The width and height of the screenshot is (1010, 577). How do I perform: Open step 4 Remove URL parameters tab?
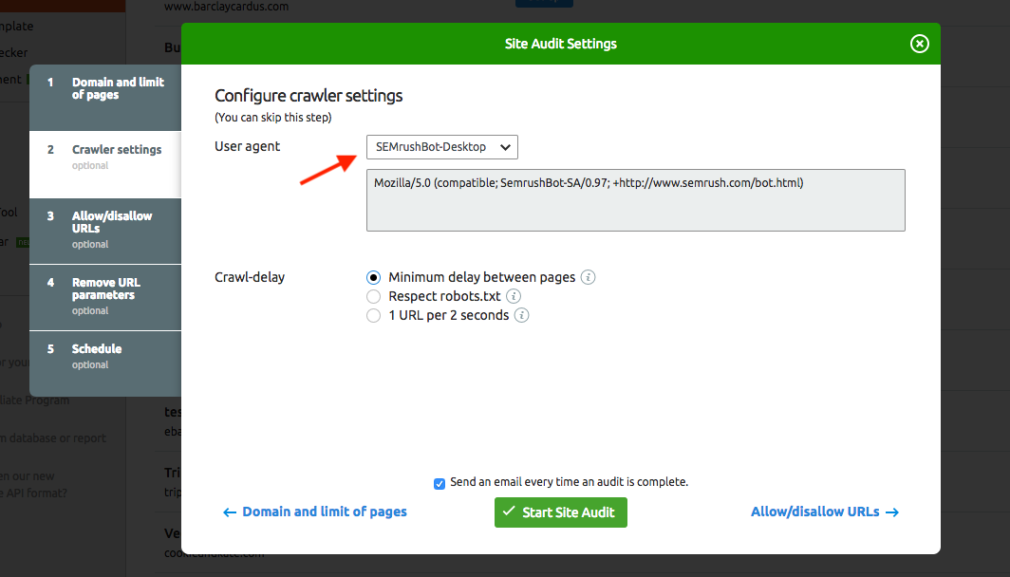(106, 298)
